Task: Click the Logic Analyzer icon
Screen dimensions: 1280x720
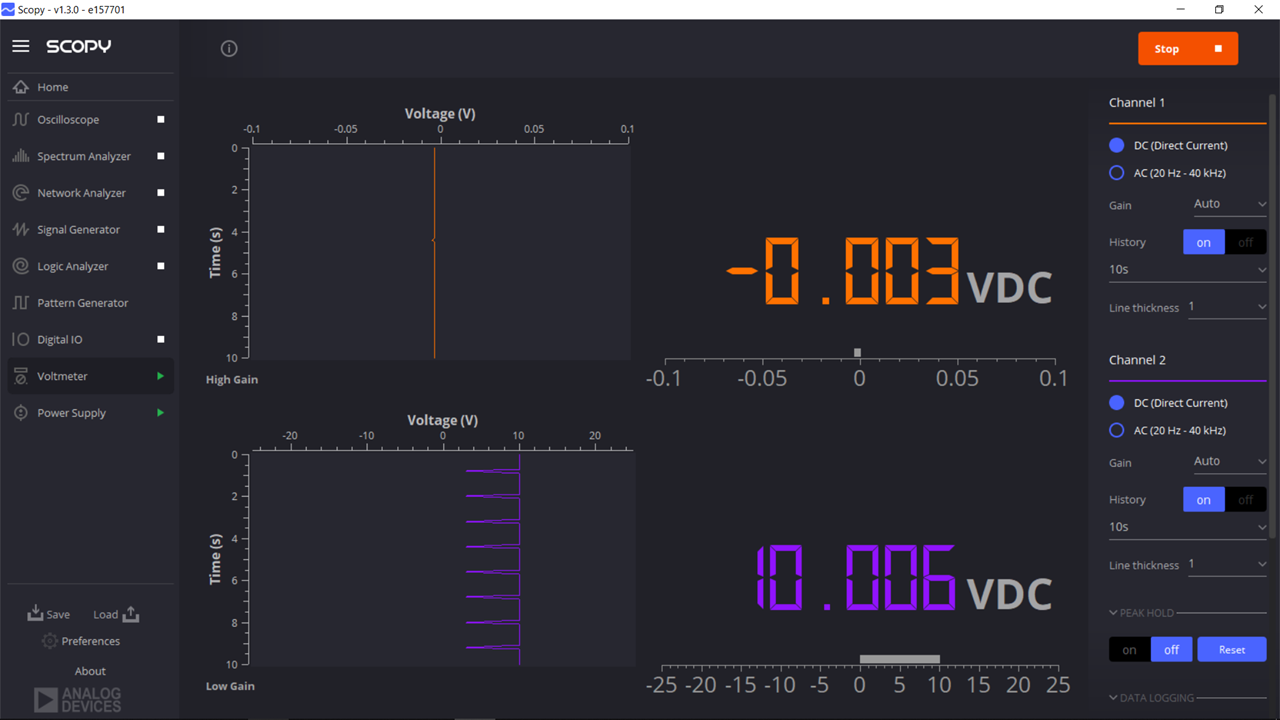Action: (x=21, y=266)
